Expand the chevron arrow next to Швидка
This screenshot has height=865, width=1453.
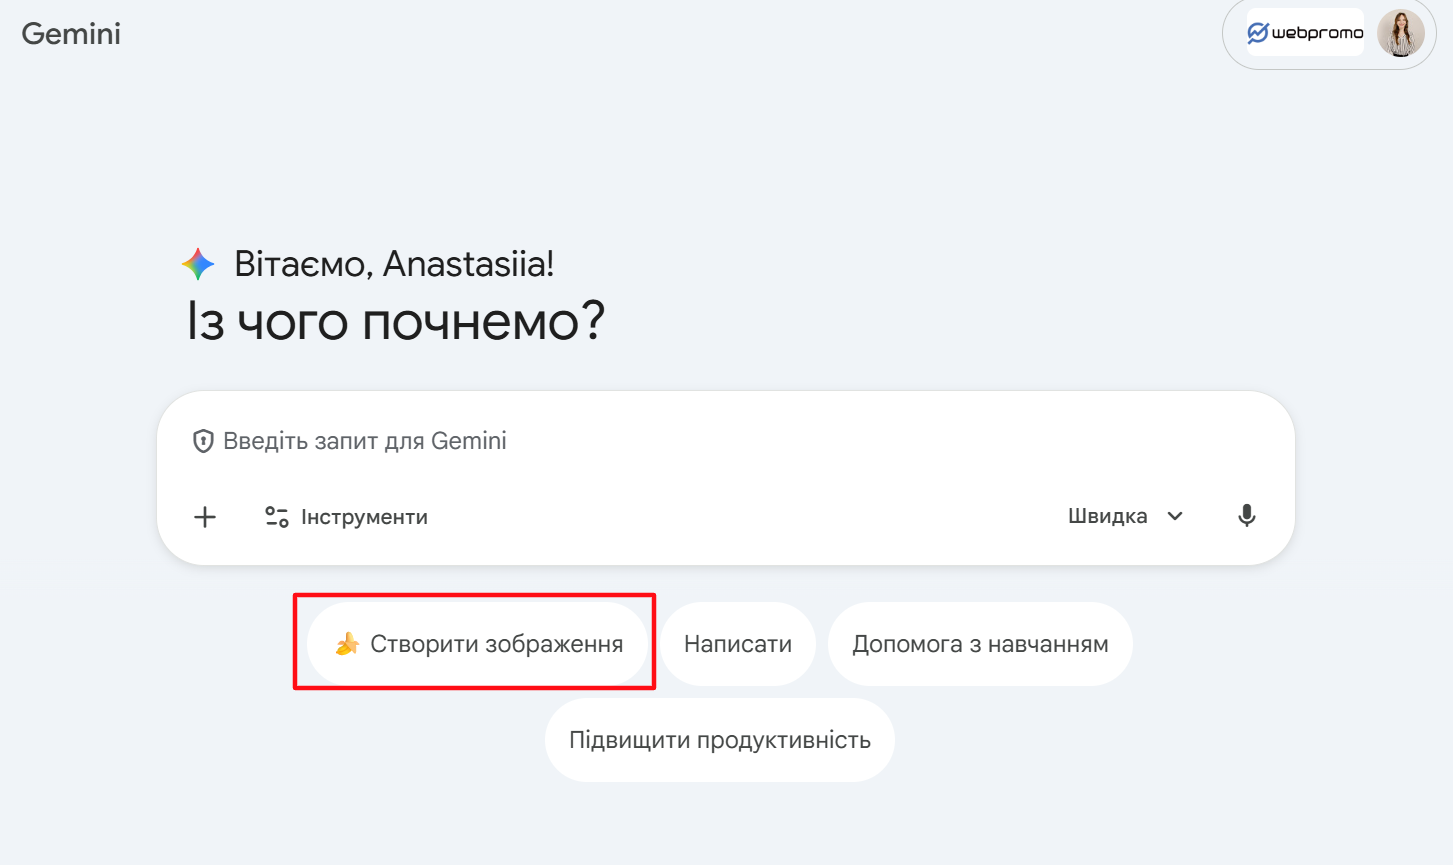point(1176,516)
